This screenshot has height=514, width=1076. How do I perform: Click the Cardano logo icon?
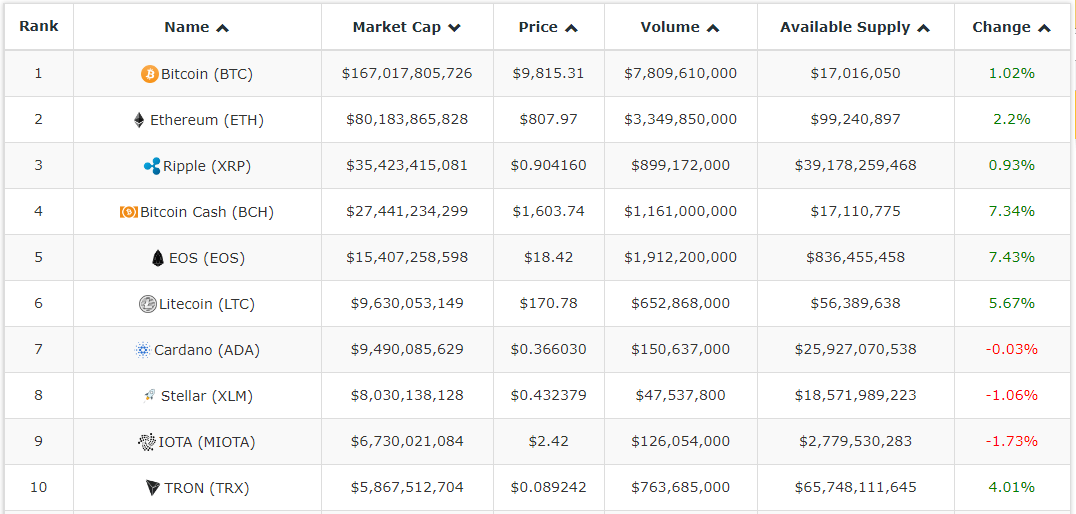click(x=142, y=350)
